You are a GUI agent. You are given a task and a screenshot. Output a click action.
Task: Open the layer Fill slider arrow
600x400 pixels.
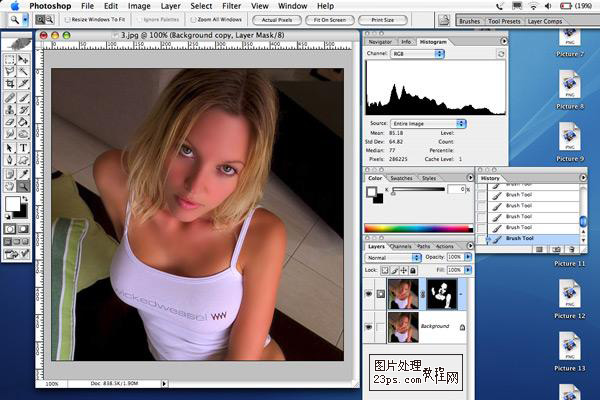pos(468,270)
